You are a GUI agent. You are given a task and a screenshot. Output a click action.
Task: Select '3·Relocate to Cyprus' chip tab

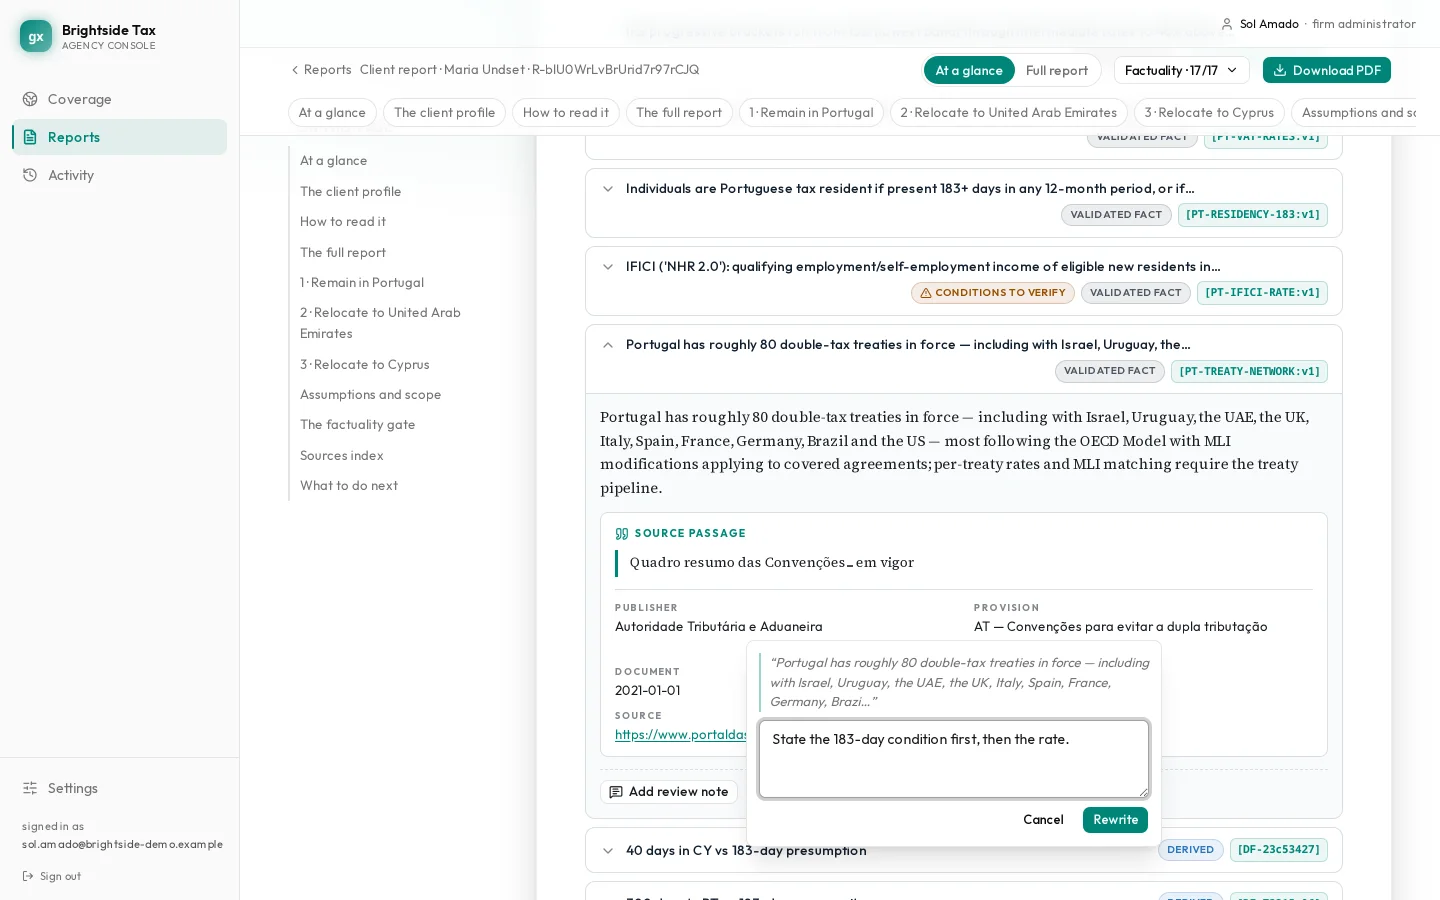point(1209,113)
